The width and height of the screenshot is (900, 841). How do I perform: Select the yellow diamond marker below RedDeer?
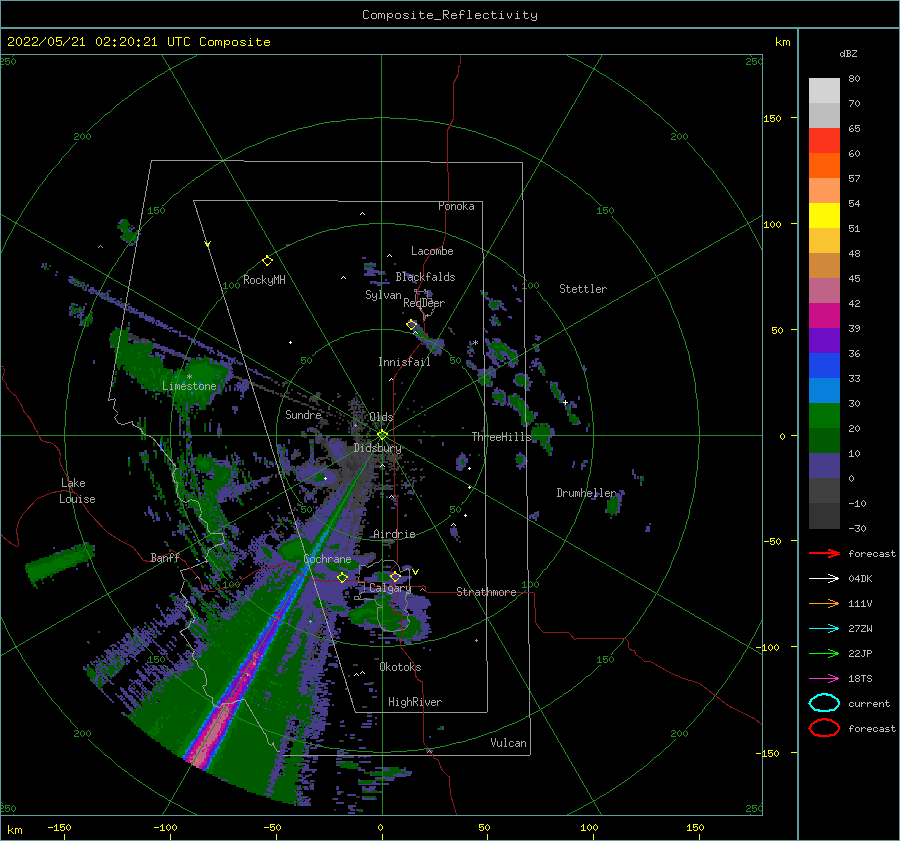(411, 325)
